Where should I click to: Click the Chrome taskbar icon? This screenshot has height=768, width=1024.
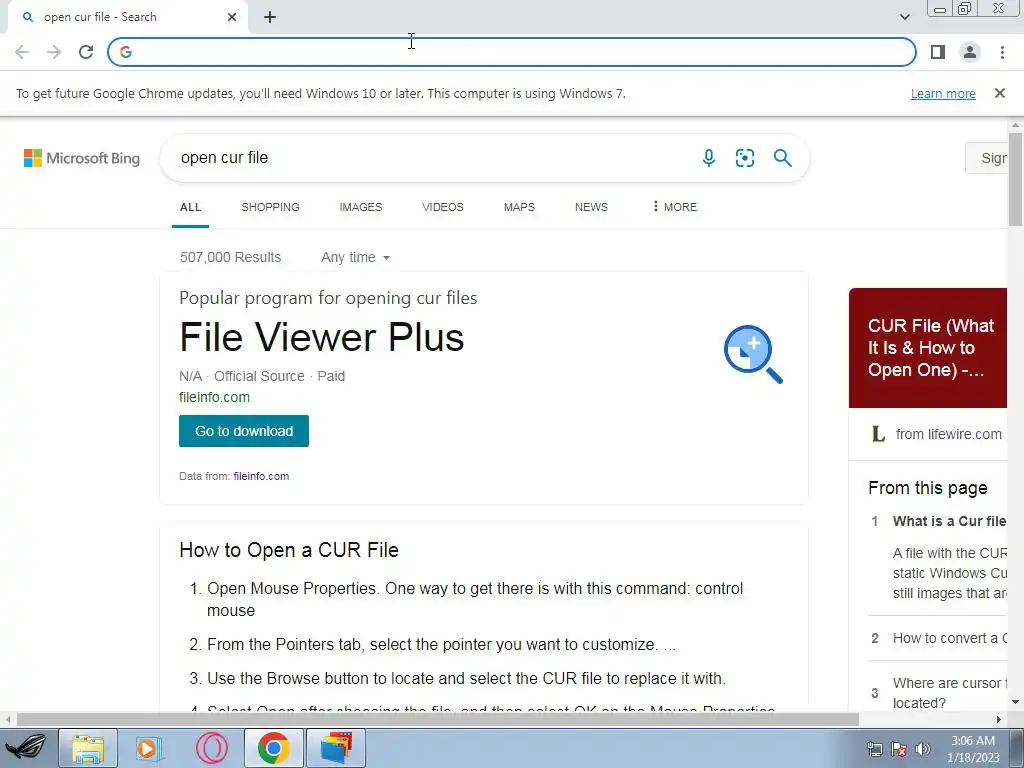tap(274, 748)
